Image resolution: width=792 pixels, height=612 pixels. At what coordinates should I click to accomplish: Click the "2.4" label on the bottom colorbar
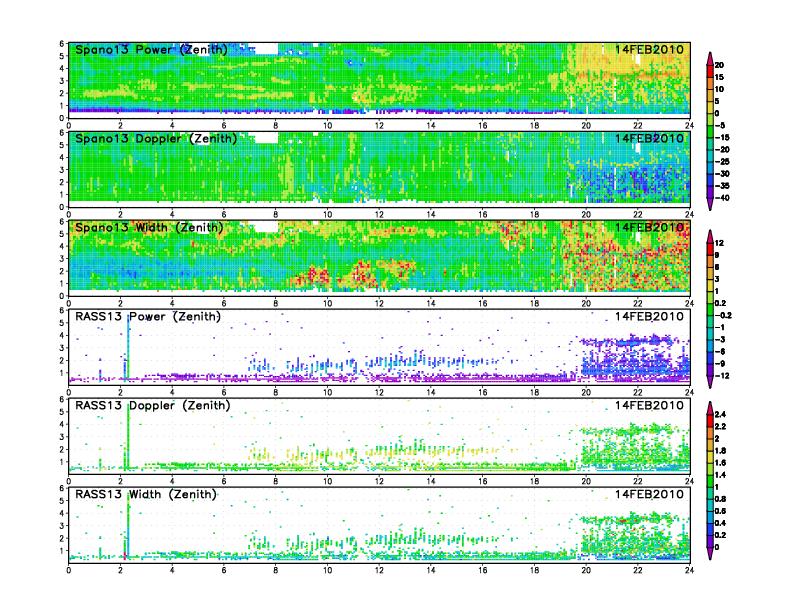click(733, 413)
